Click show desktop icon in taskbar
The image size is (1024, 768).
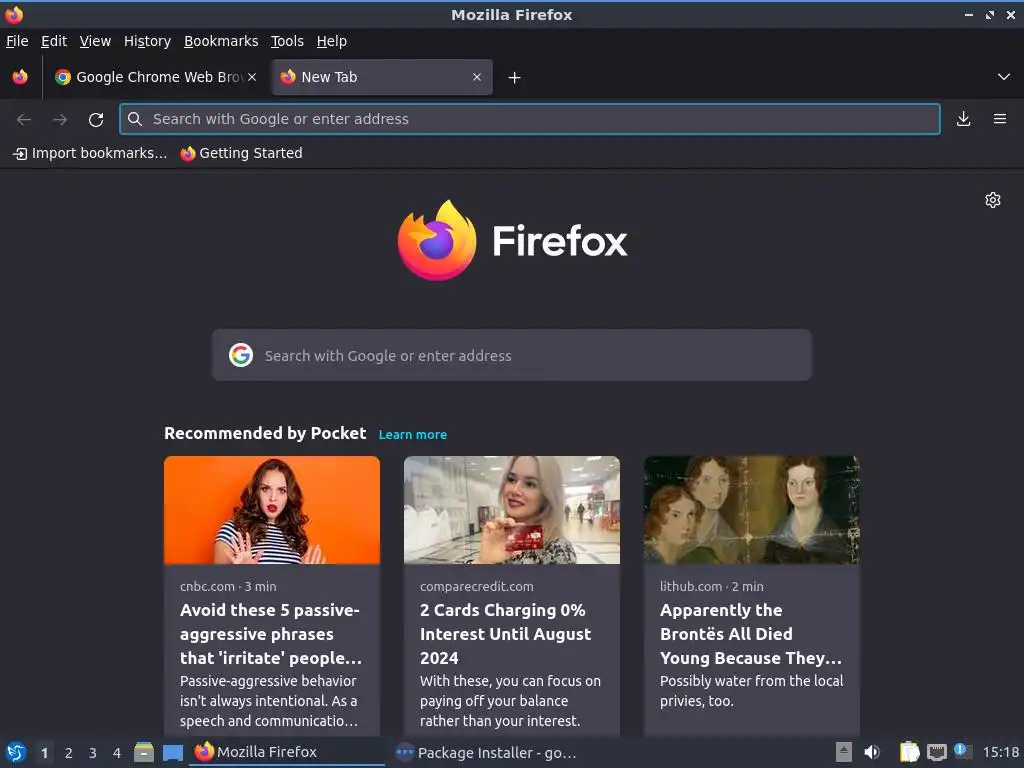point(172,753)
